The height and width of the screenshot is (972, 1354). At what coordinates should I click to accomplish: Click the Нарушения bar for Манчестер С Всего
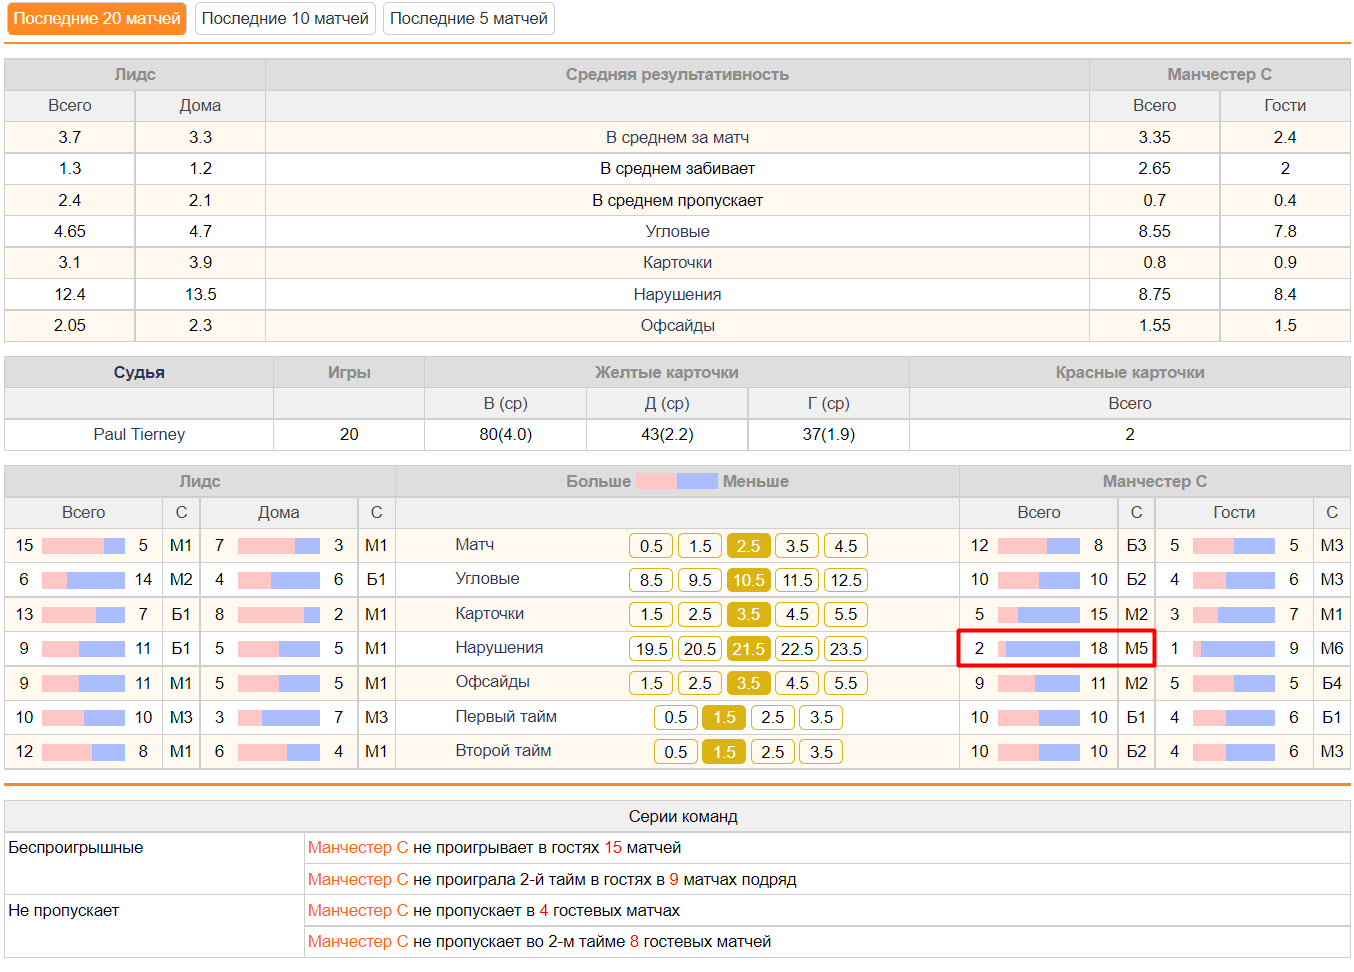click(x=1039, y=649)
